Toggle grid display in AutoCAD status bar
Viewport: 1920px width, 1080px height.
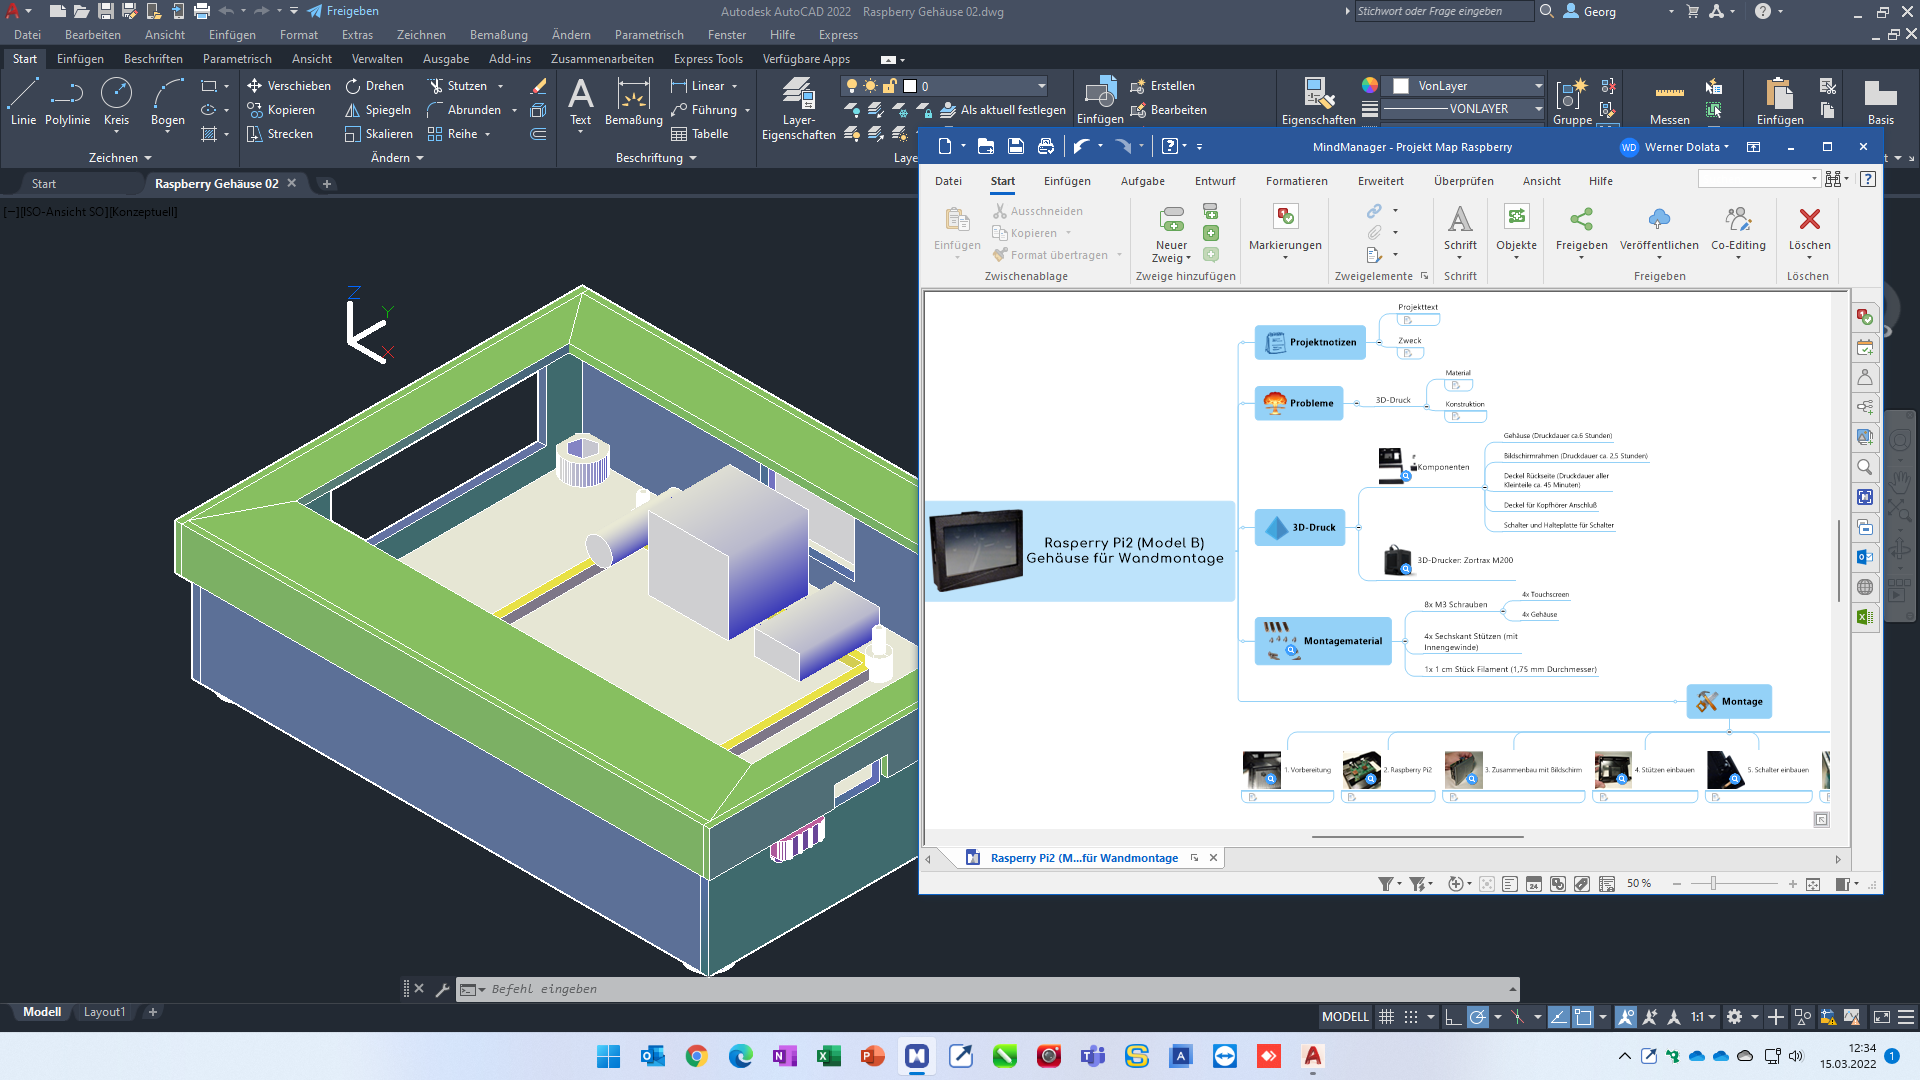1386,1017
